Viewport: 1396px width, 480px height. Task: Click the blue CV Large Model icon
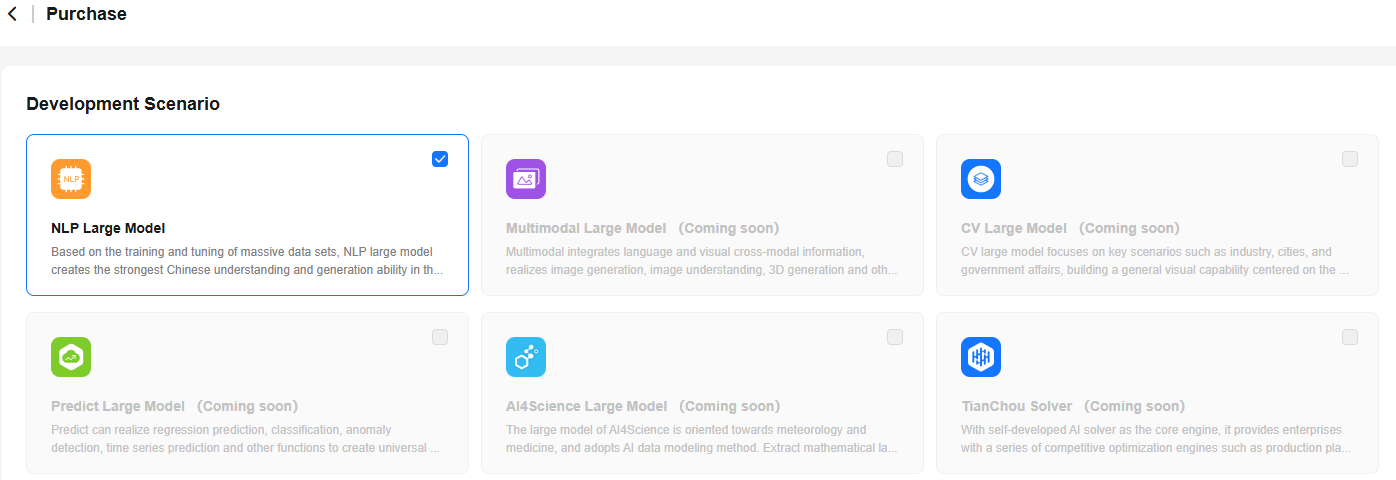981,179
